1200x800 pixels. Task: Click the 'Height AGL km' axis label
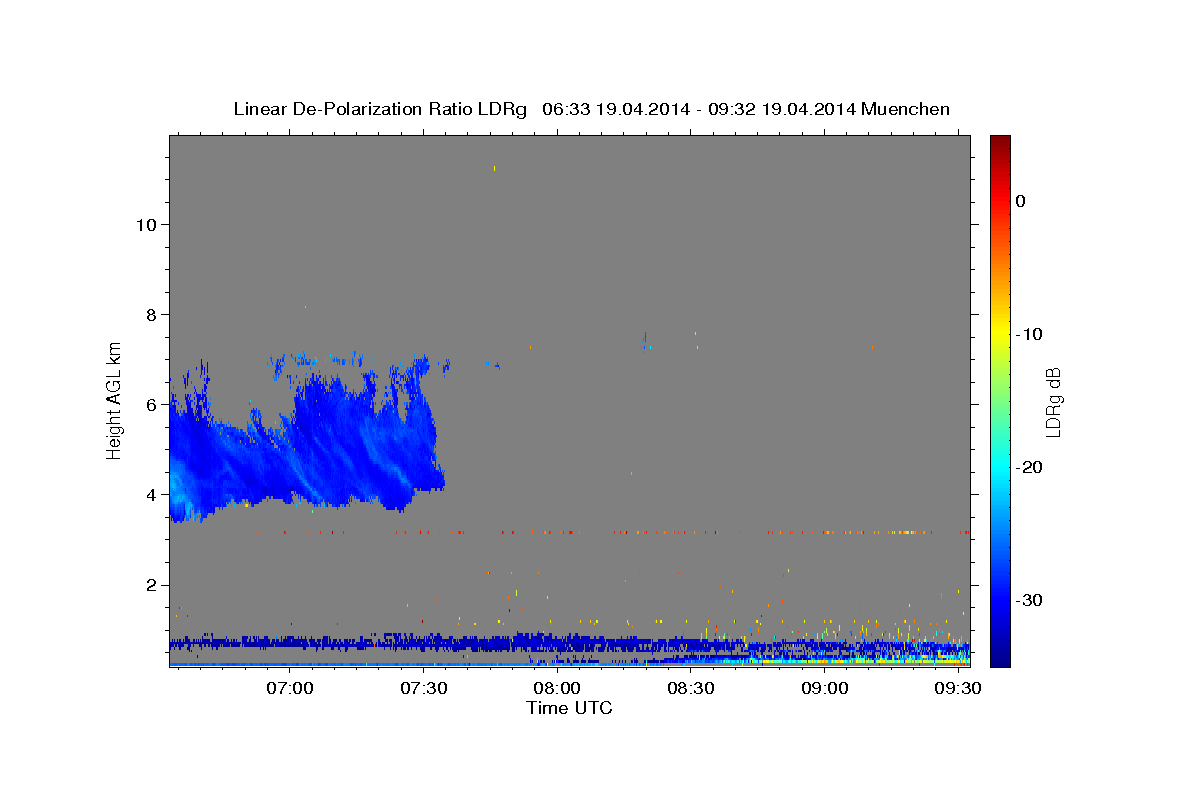click(115, 399)
